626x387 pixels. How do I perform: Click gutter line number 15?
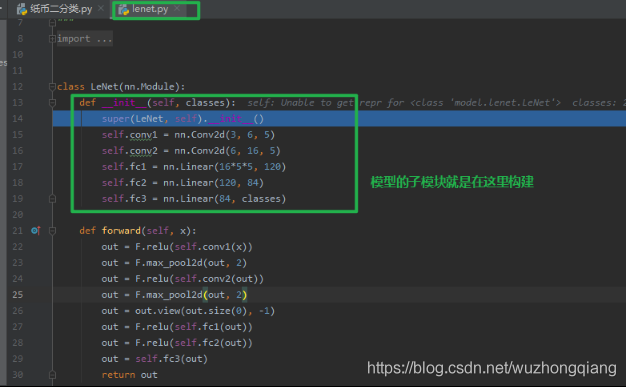[x=18, y=135]
